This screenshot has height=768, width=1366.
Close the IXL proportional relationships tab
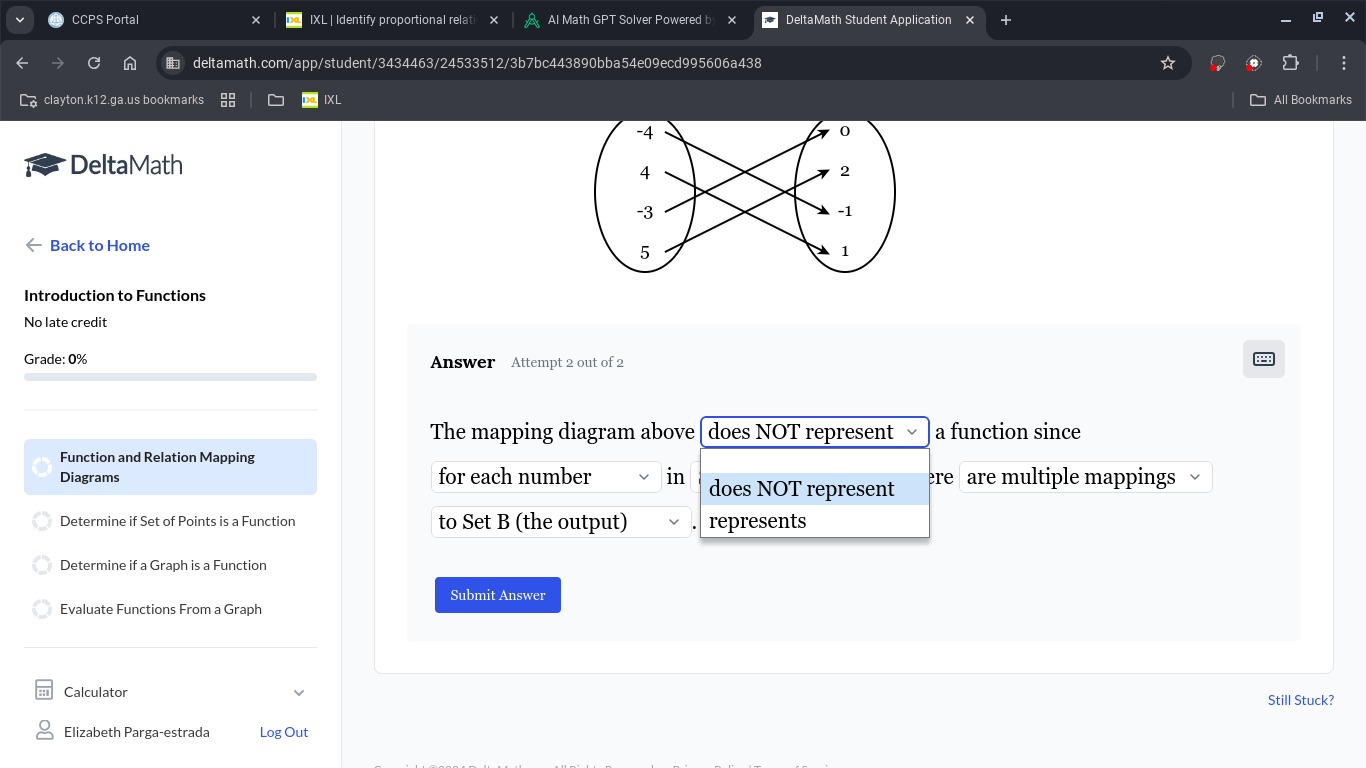click(x=494, y=20)
